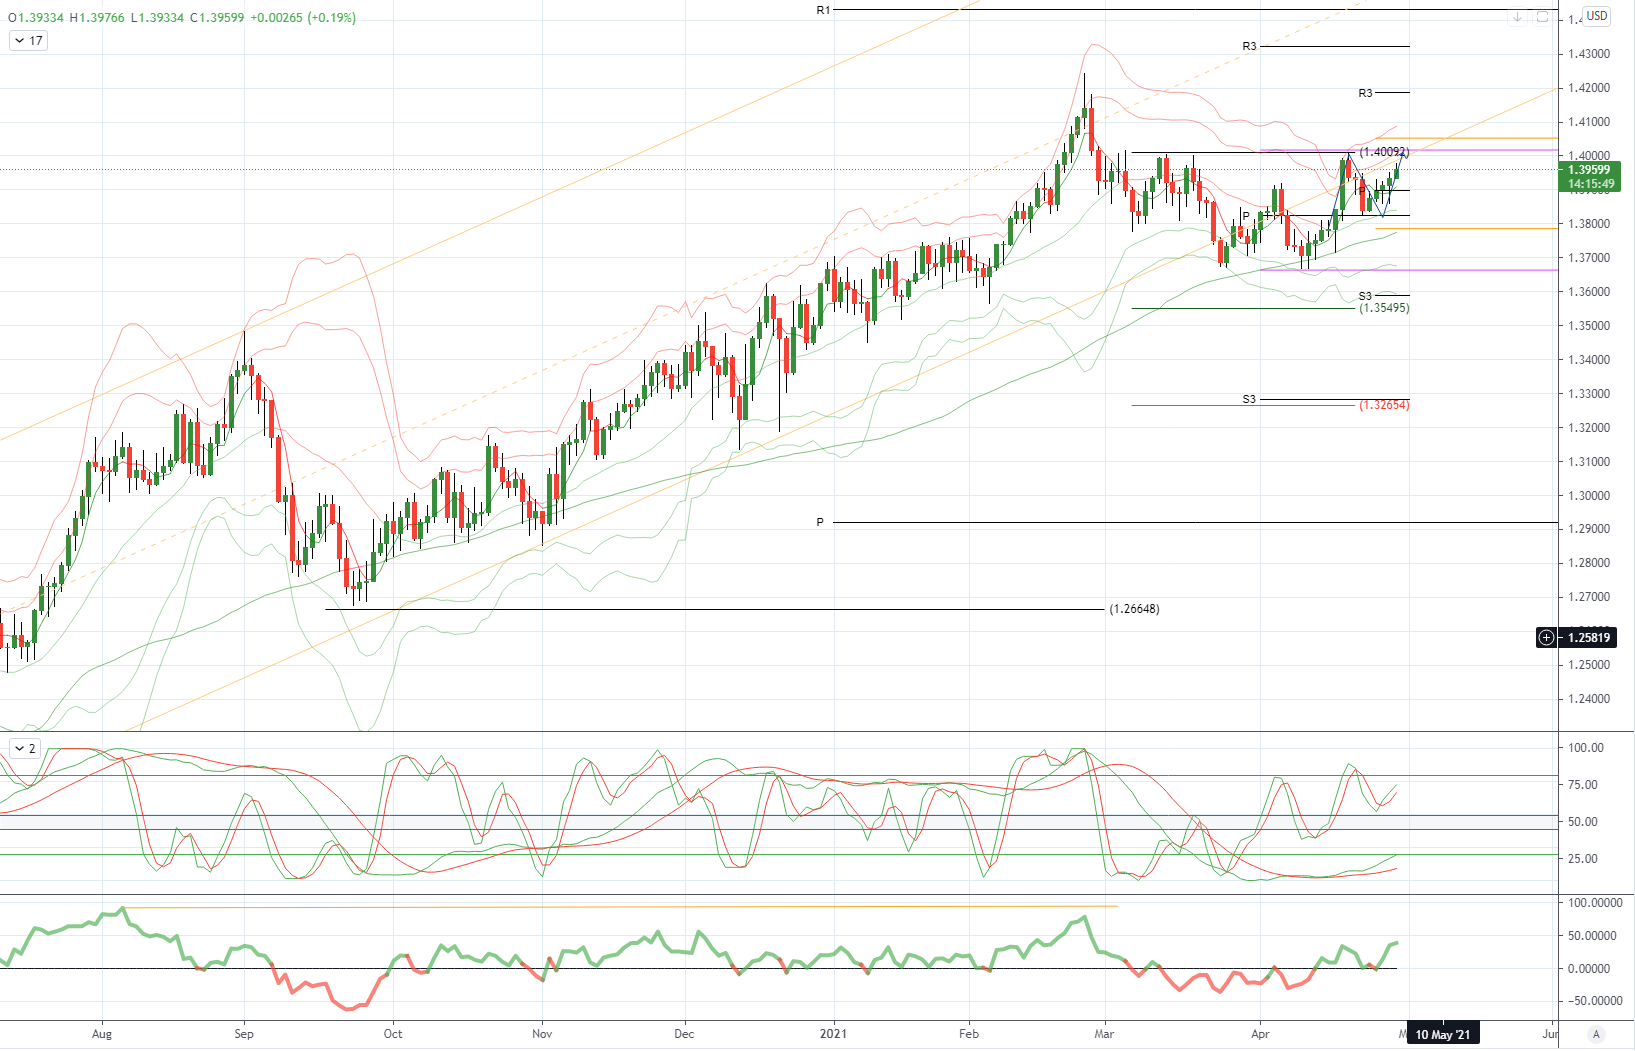
Task: Click the crosshair price label 1.25819
Action: click(x=1588, y=638)
